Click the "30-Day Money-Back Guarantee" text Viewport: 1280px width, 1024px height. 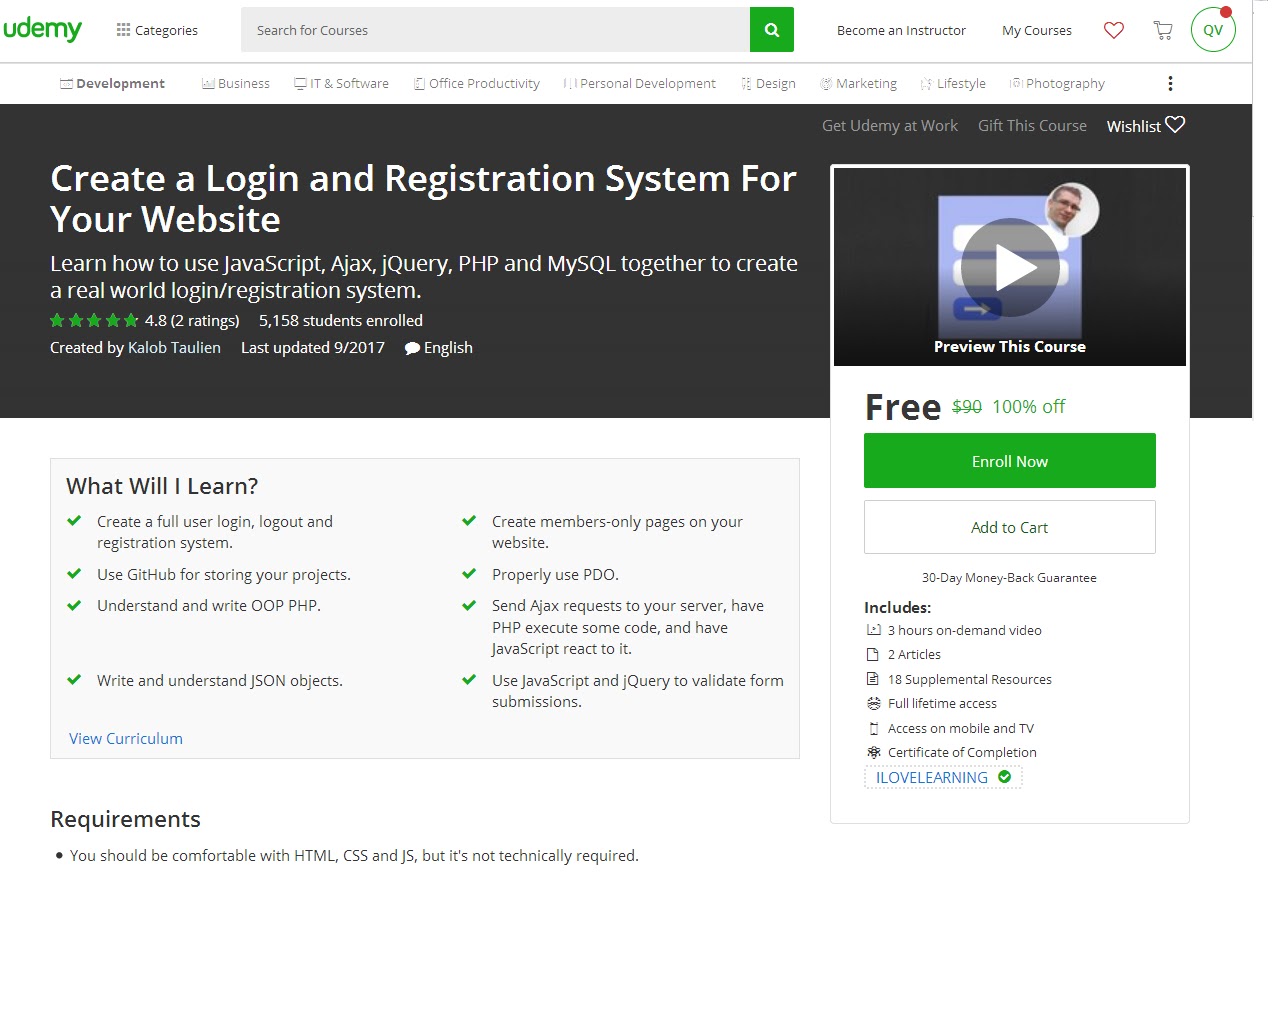click(x=1009, y=578)
